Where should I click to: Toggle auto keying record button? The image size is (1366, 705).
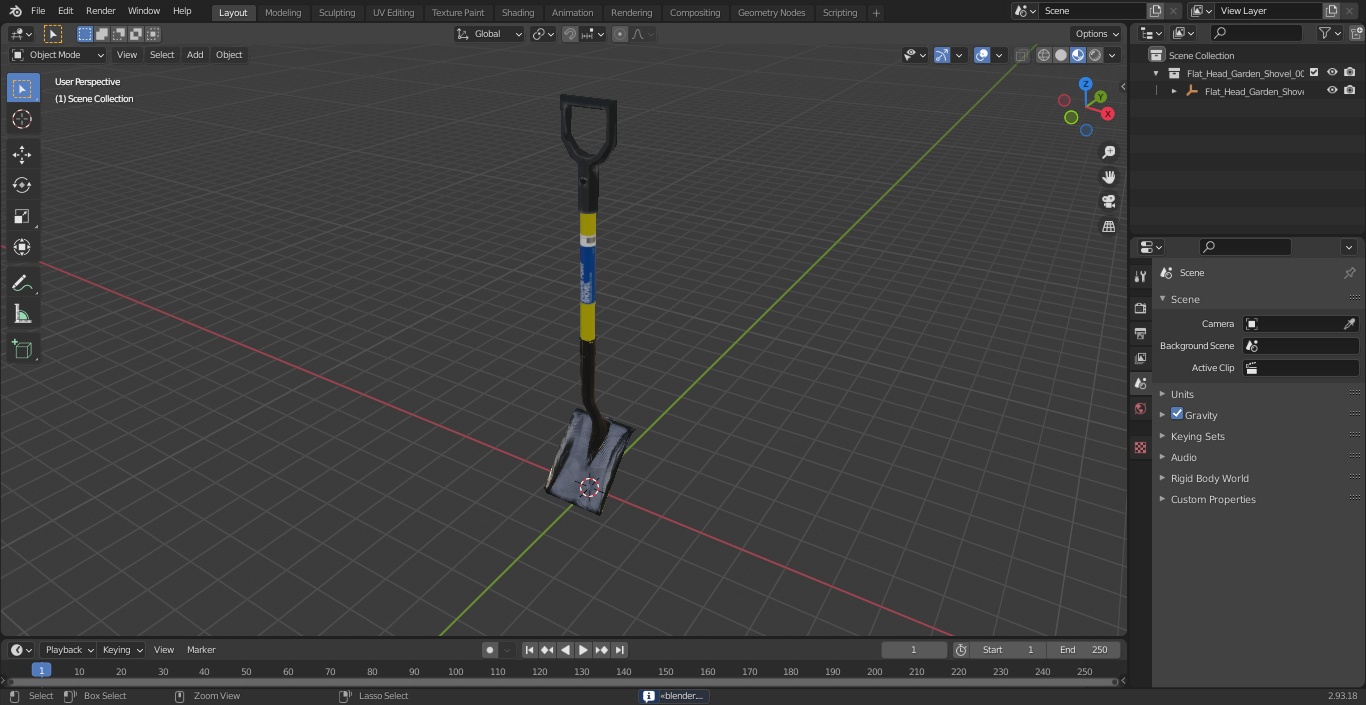[x=489, y=650]
